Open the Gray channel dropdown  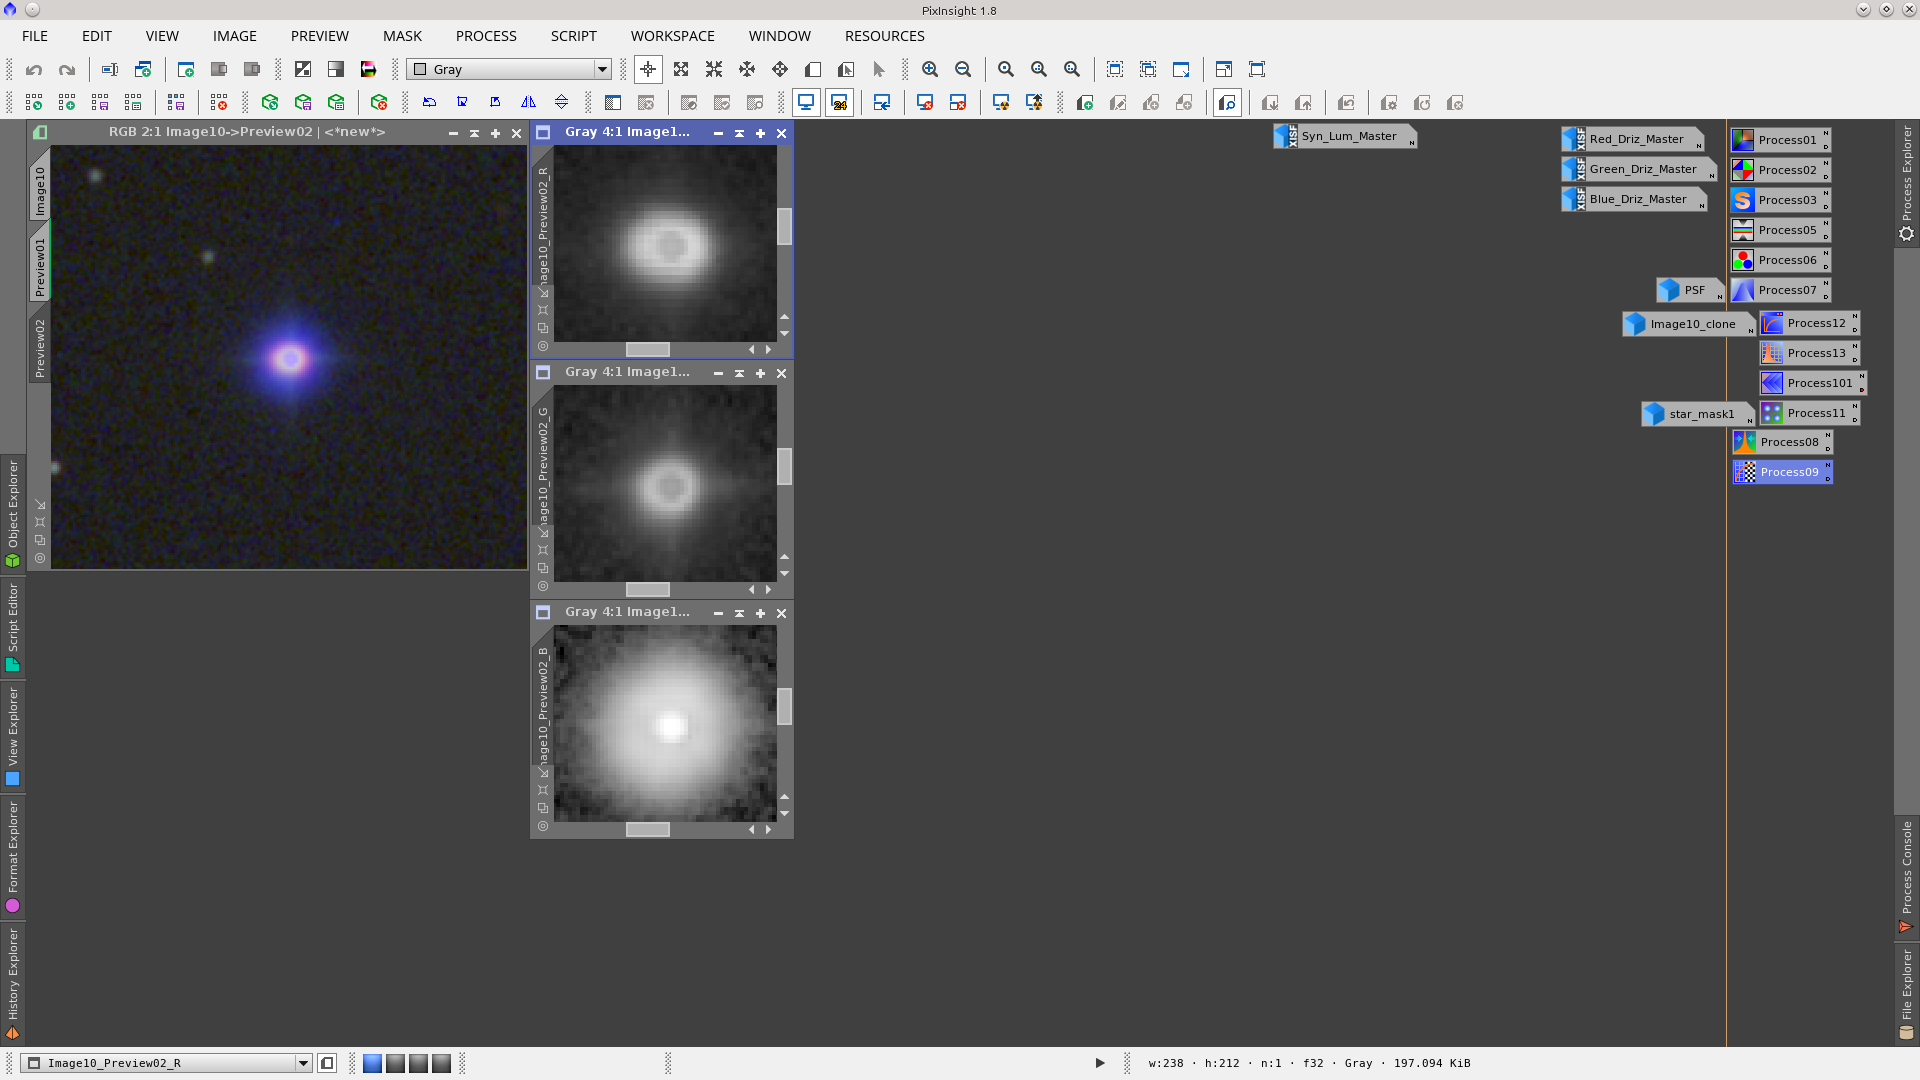pos(602,69)
